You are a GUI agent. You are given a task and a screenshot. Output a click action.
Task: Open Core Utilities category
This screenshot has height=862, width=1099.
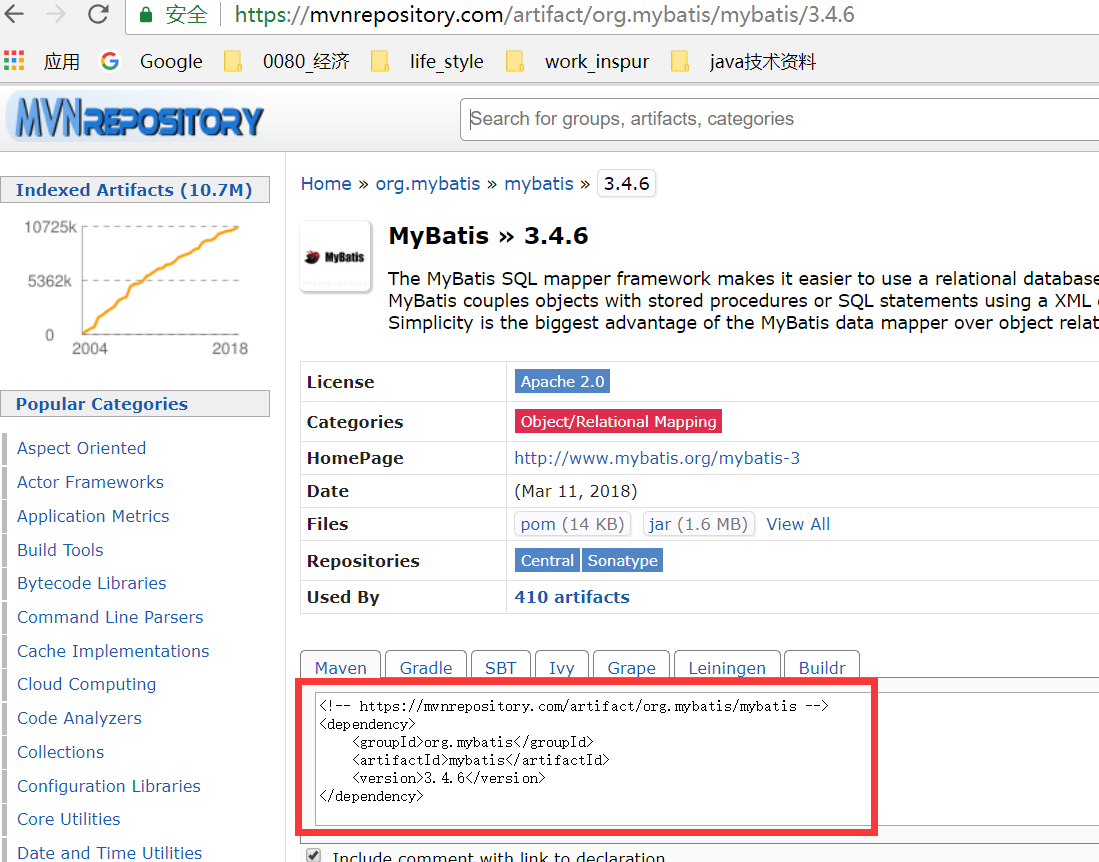click(x=69, y=819)
